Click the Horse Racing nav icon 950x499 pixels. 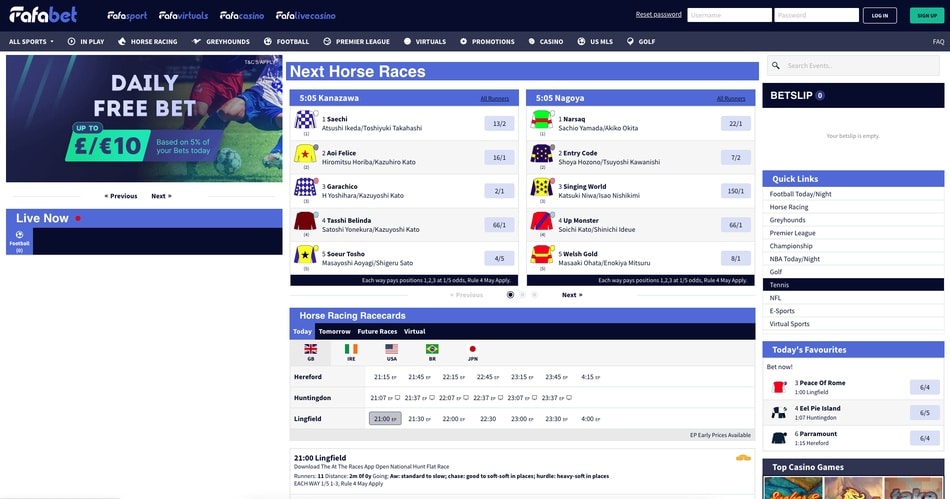122,41
